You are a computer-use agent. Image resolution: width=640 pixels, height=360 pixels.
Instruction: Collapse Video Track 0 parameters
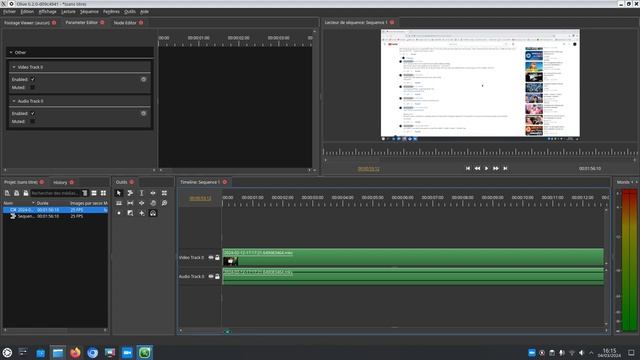pos(14,67)
